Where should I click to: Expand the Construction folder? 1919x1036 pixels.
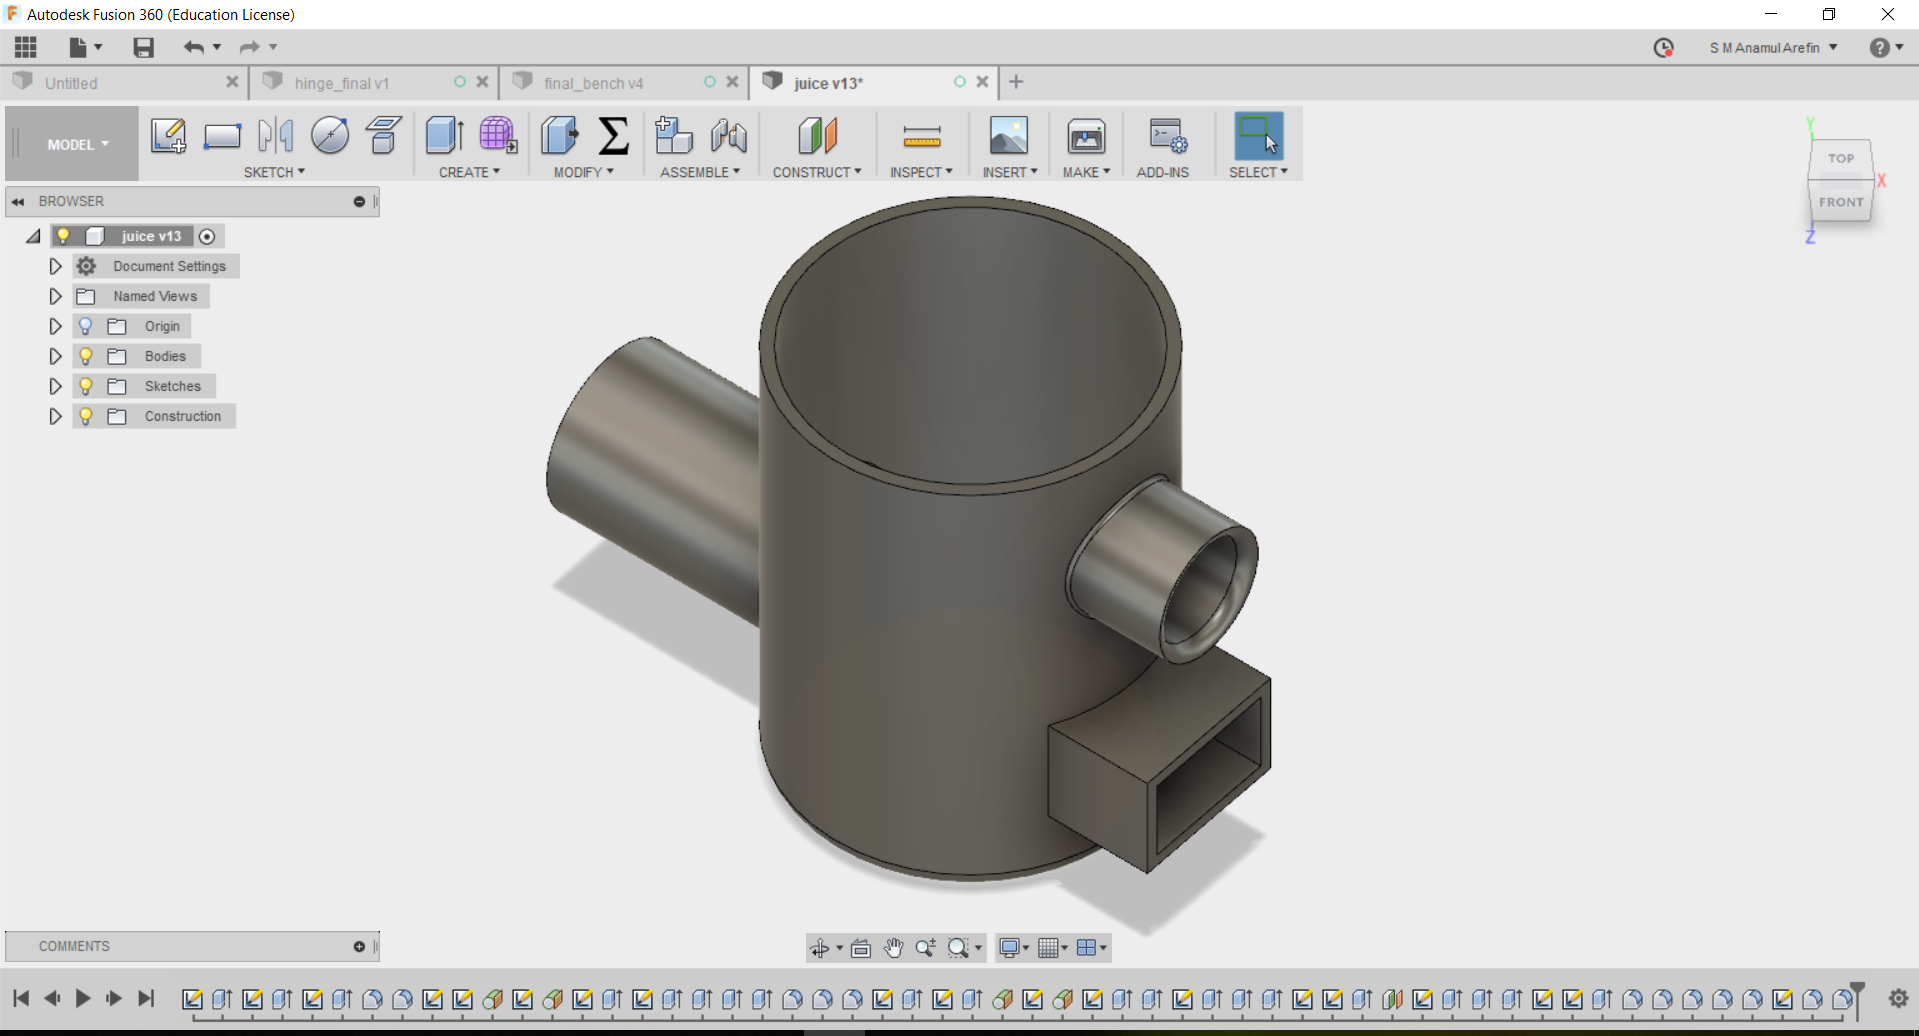pos(56,416)
